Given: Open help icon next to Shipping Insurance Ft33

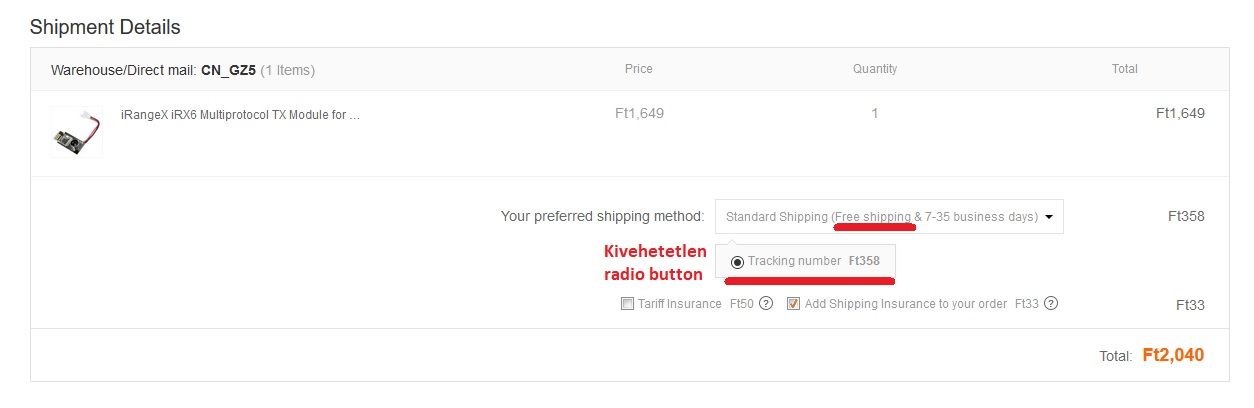Looking at the screenshot, I should pyautogui.click(x=1051, y=304).
